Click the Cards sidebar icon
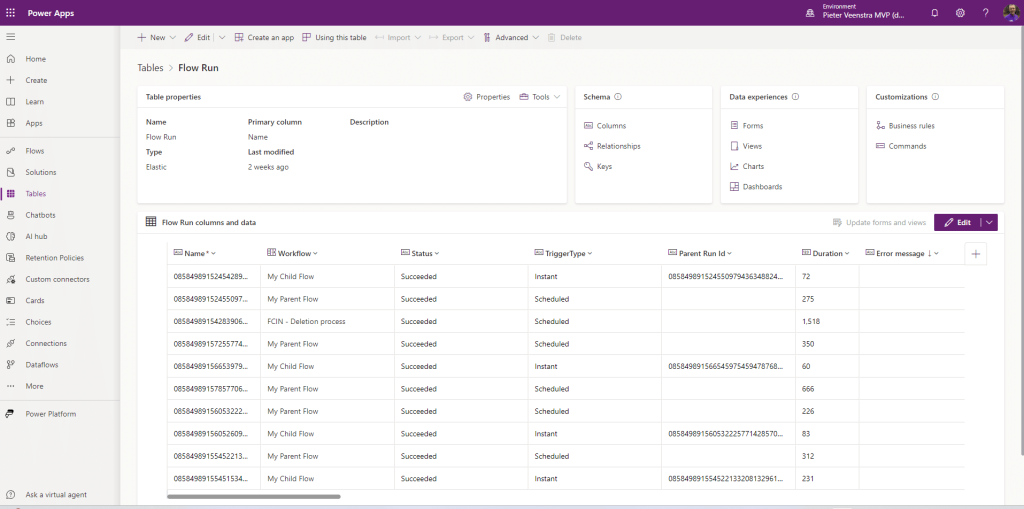The height and width of the screenshot is (509, 1024). pyautogui.click(x=10, y=301)
